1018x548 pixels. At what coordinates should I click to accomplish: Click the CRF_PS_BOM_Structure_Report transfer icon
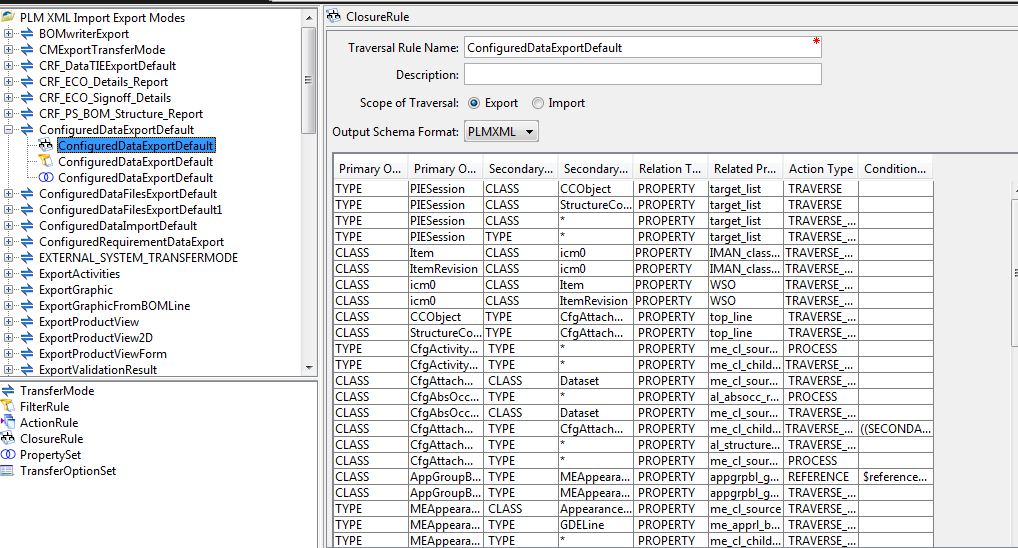[x=27, y=114]
